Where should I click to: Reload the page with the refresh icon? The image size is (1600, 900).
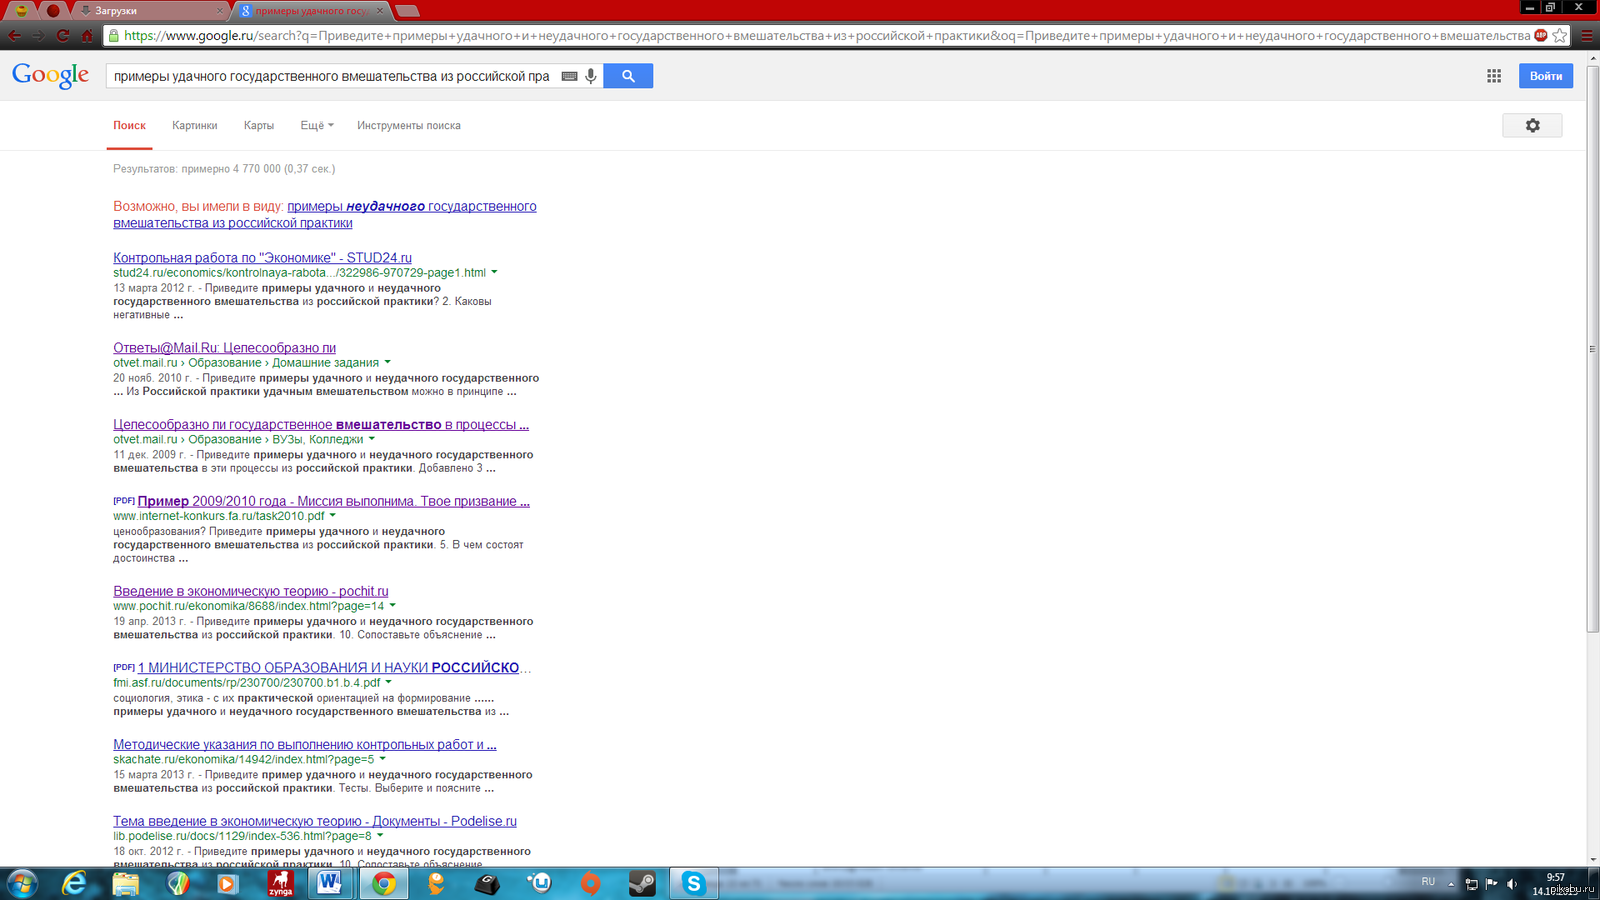62,36
